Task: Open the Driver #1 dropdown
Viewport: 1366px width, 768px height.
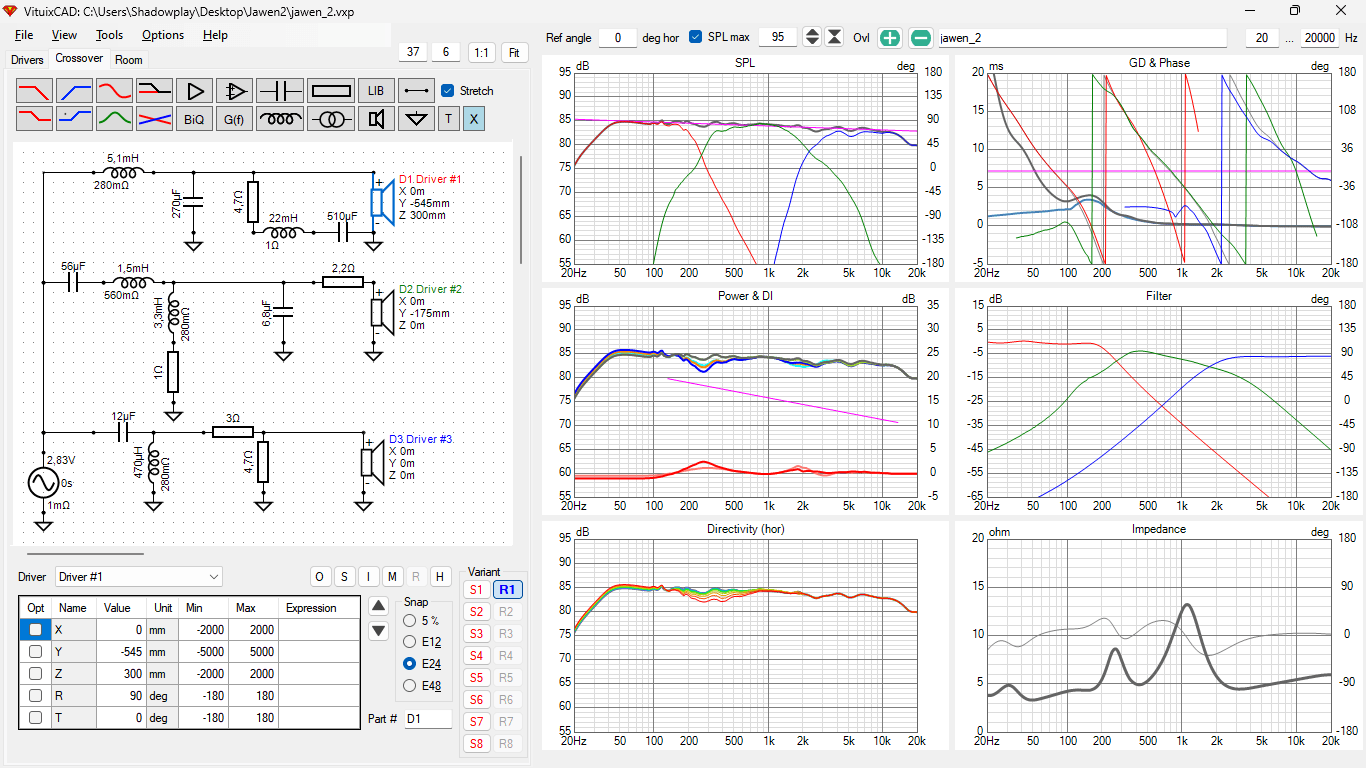Action: tap(139, 577)
